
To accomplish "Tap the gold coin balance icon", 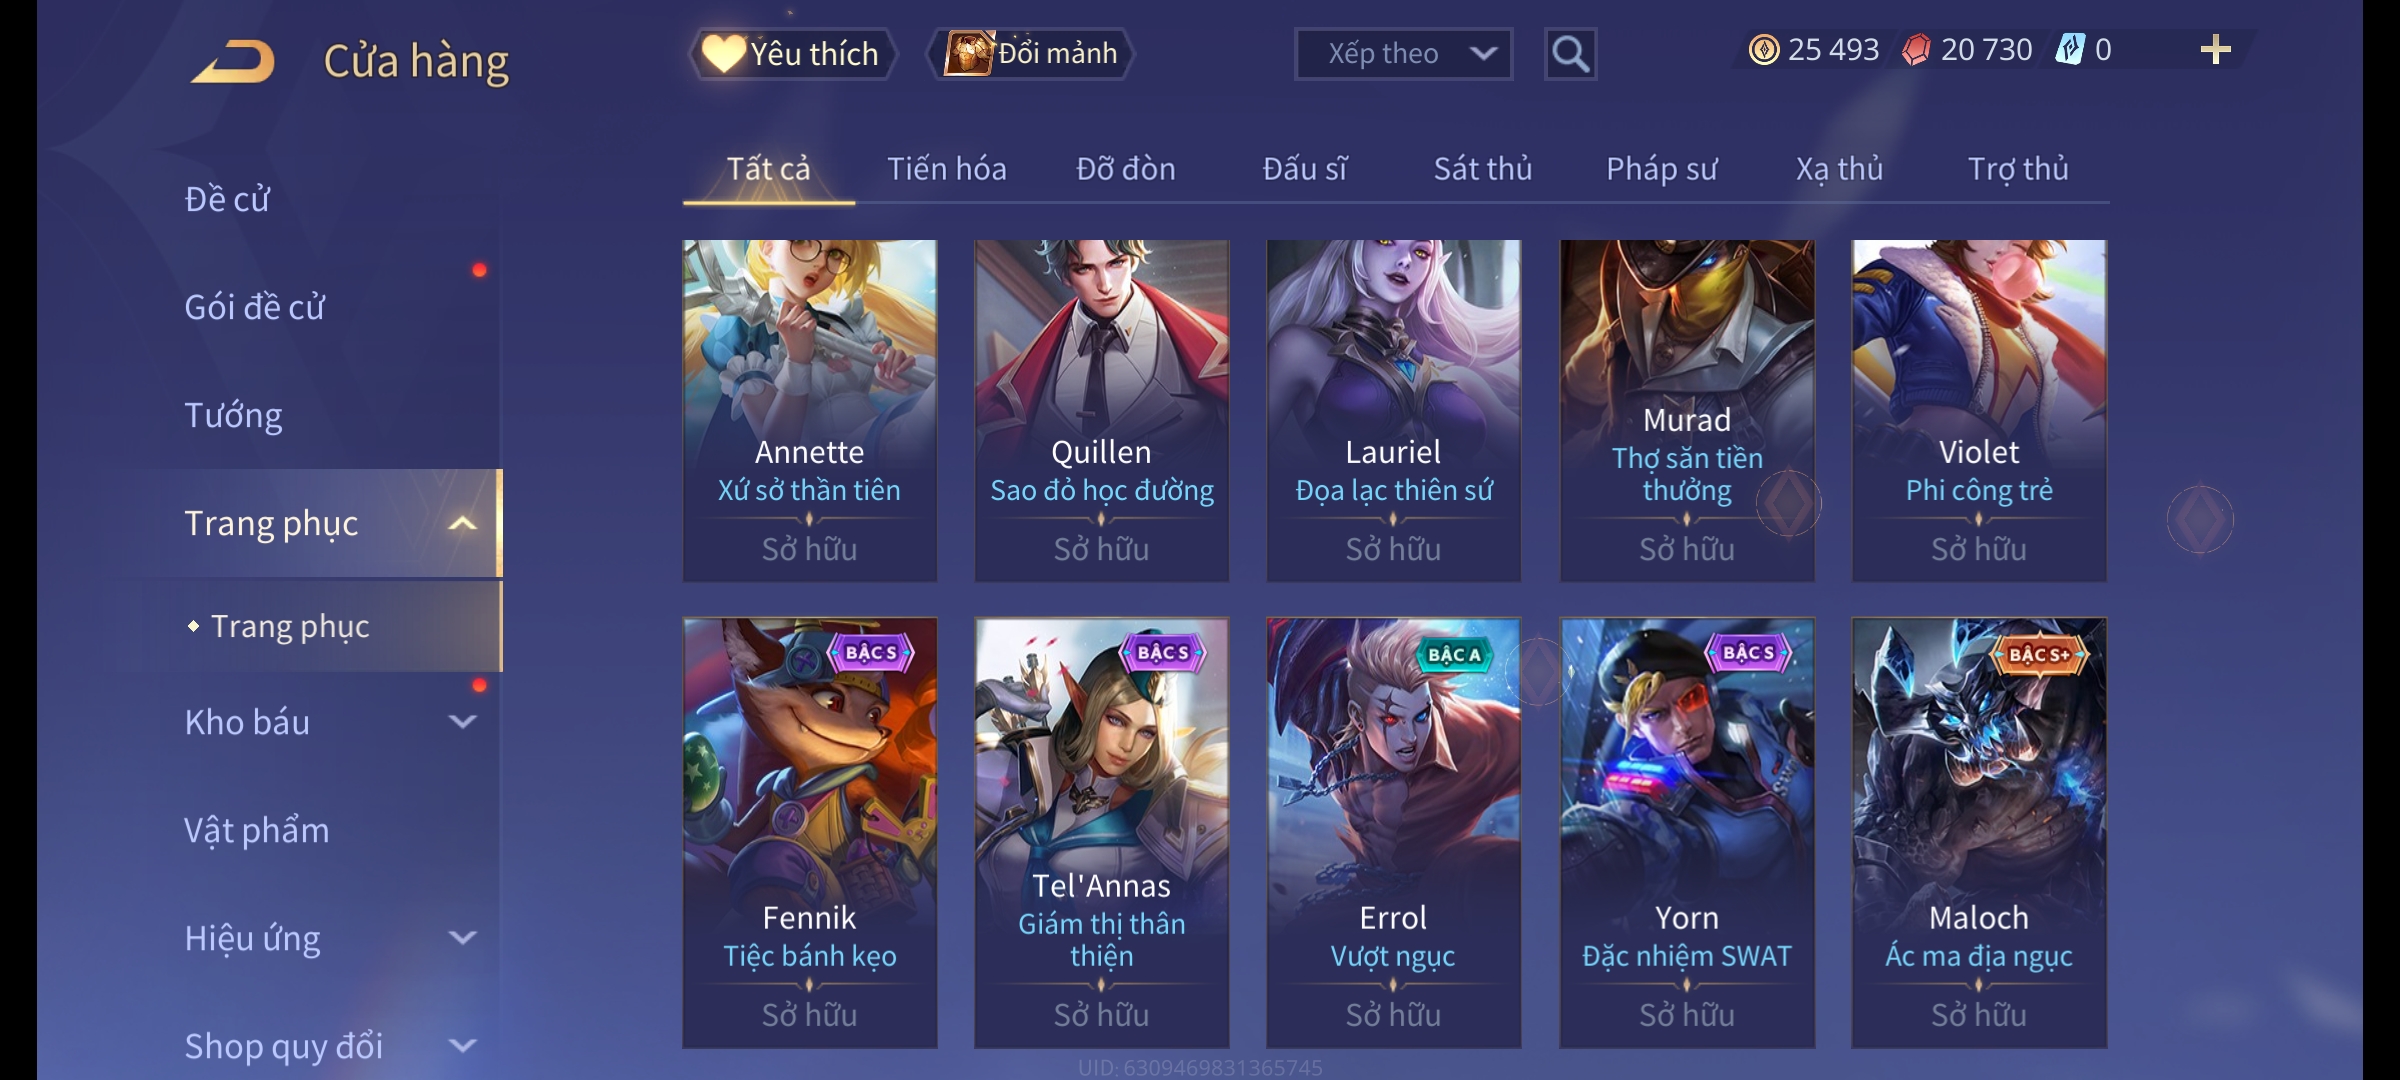I will (1763, 50).
